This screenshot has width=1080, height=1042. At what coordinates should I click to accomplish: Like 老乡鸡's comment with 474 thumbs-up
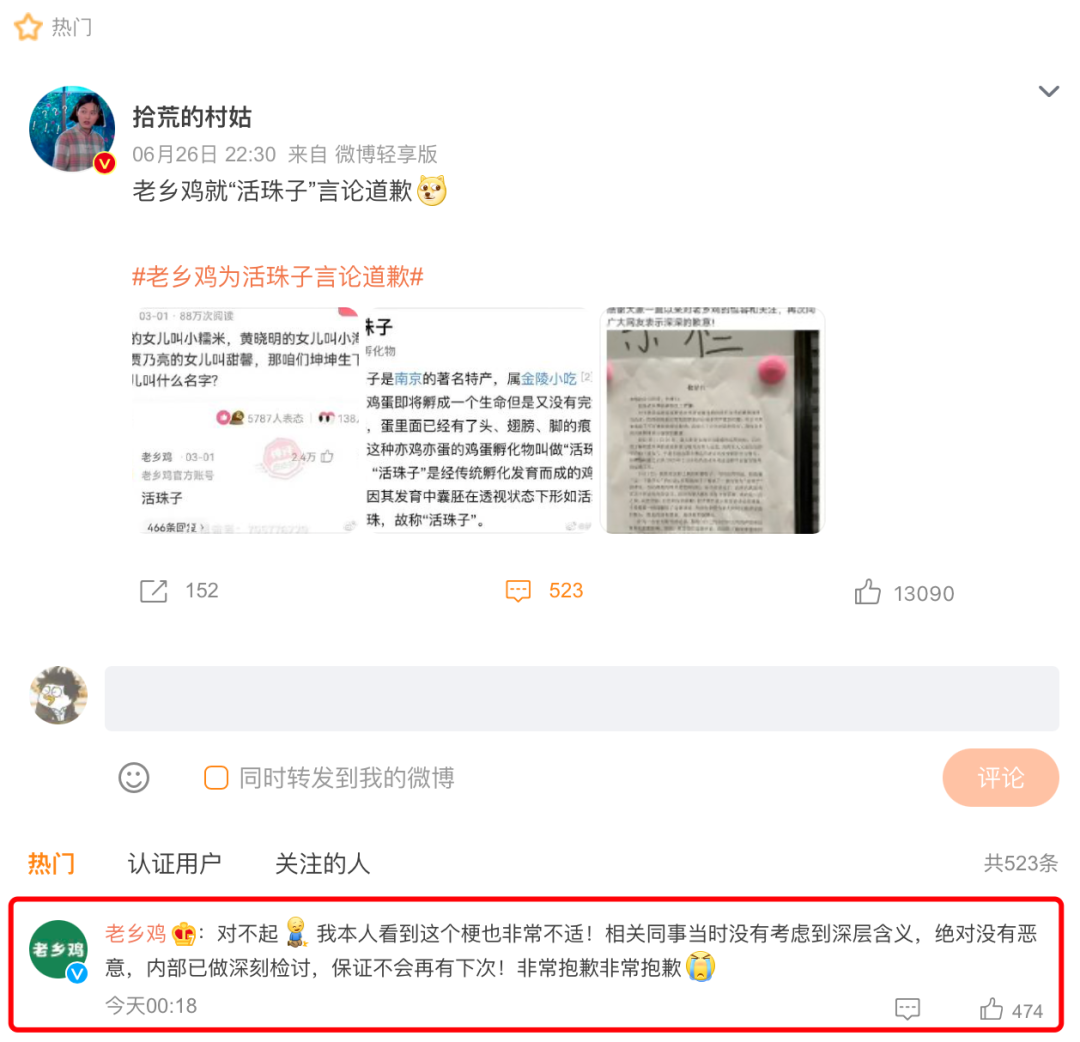[x=991, y=1010]
